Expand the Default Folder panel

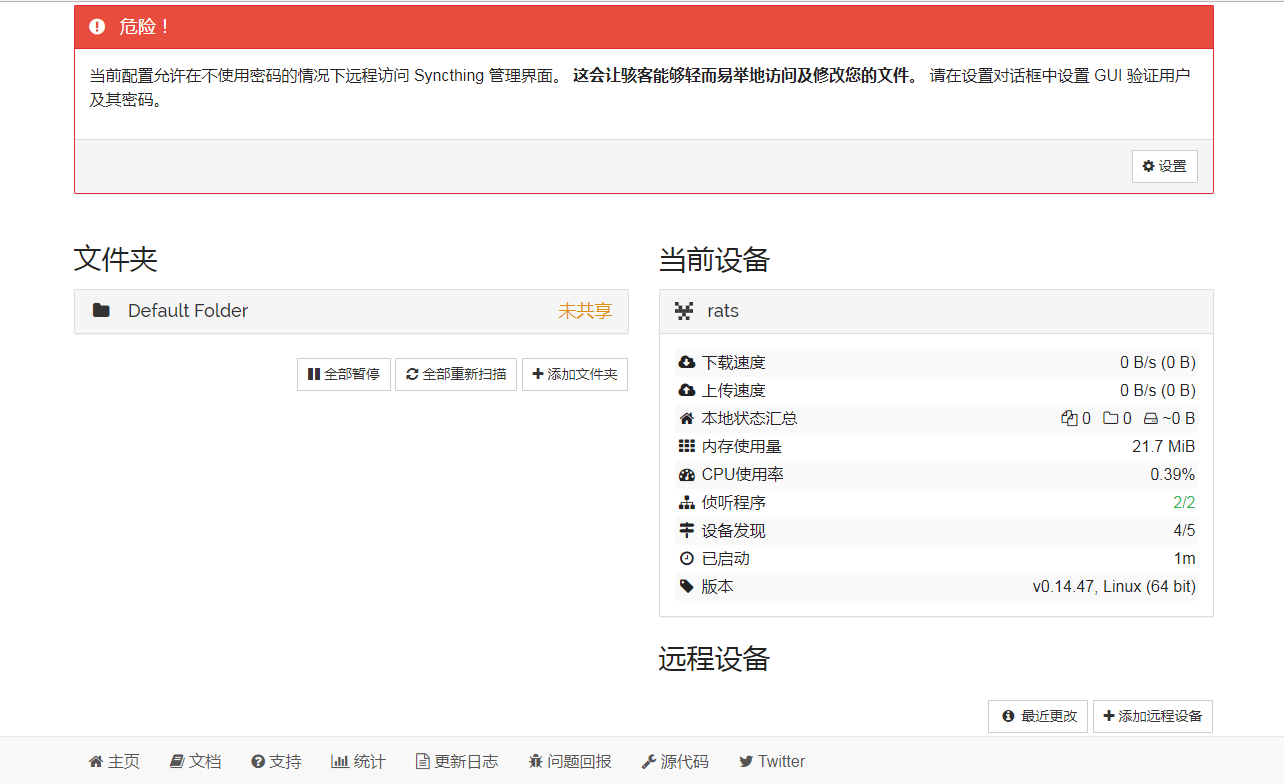(351, 311)
